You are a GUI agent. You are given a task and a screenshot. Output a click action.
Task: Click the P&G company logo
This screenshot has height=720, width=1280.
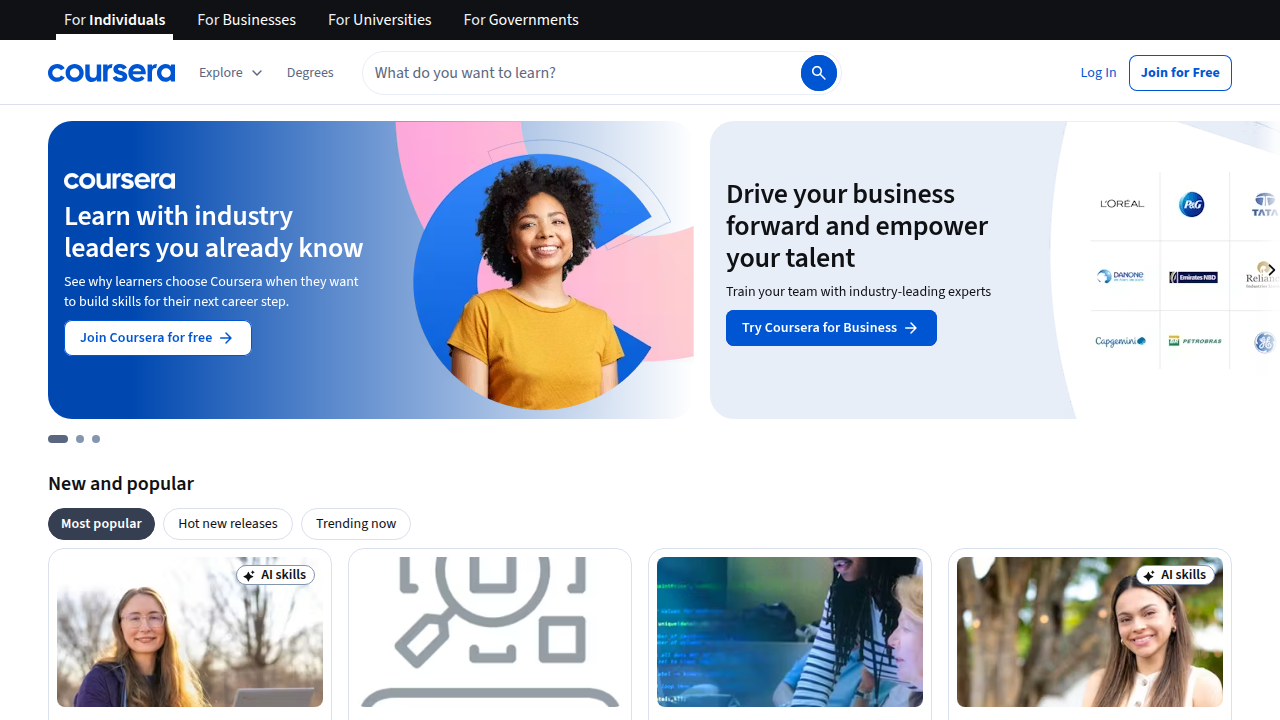(1191, 205)
